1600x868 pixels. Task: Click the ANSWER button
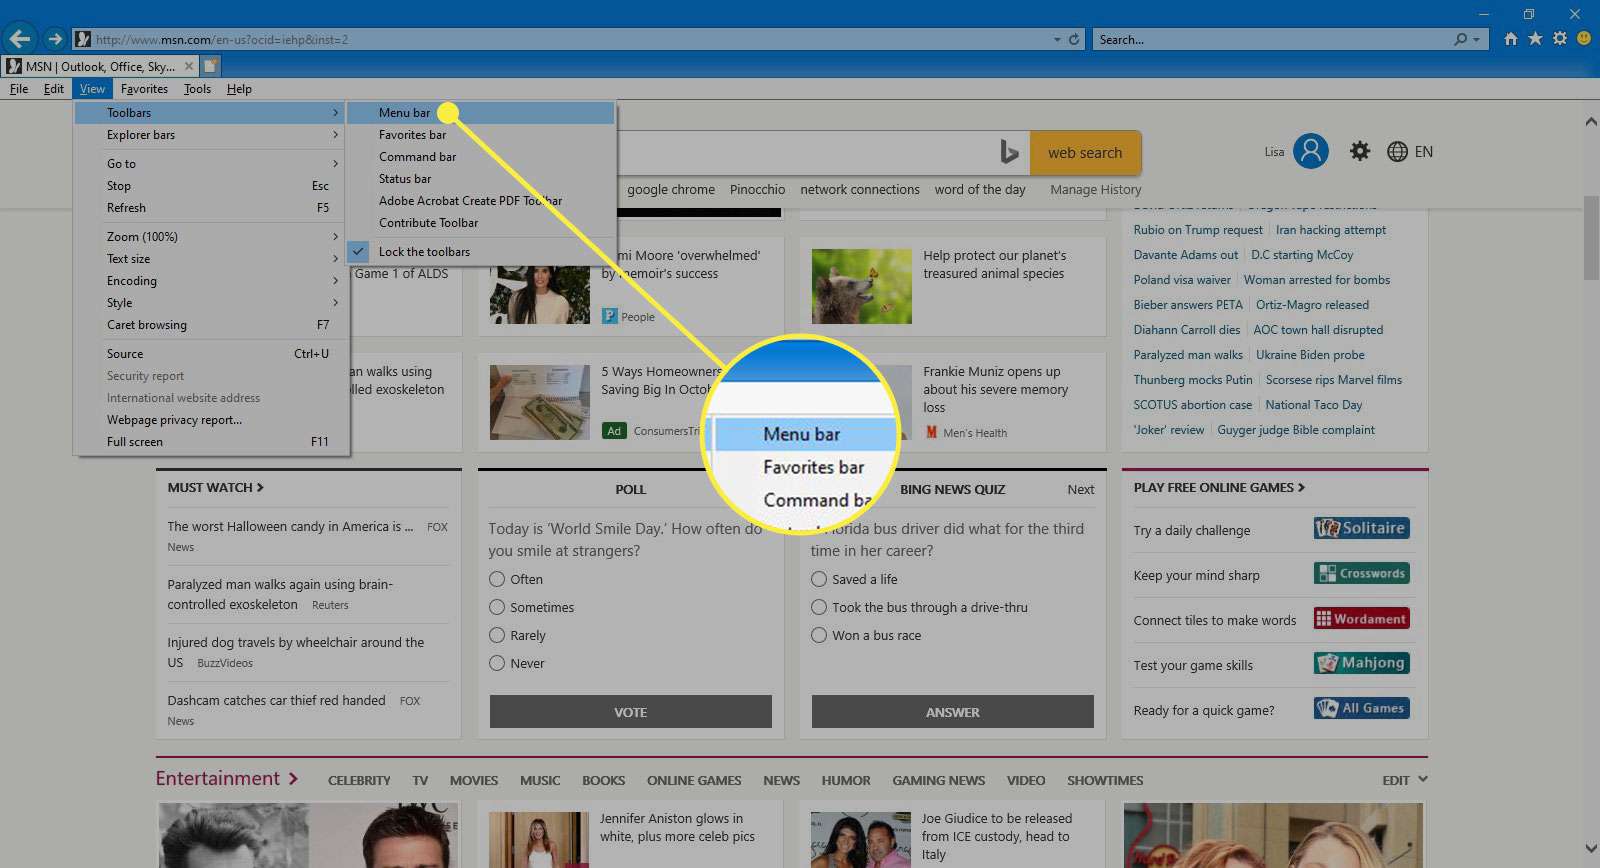tap(953, 712)
